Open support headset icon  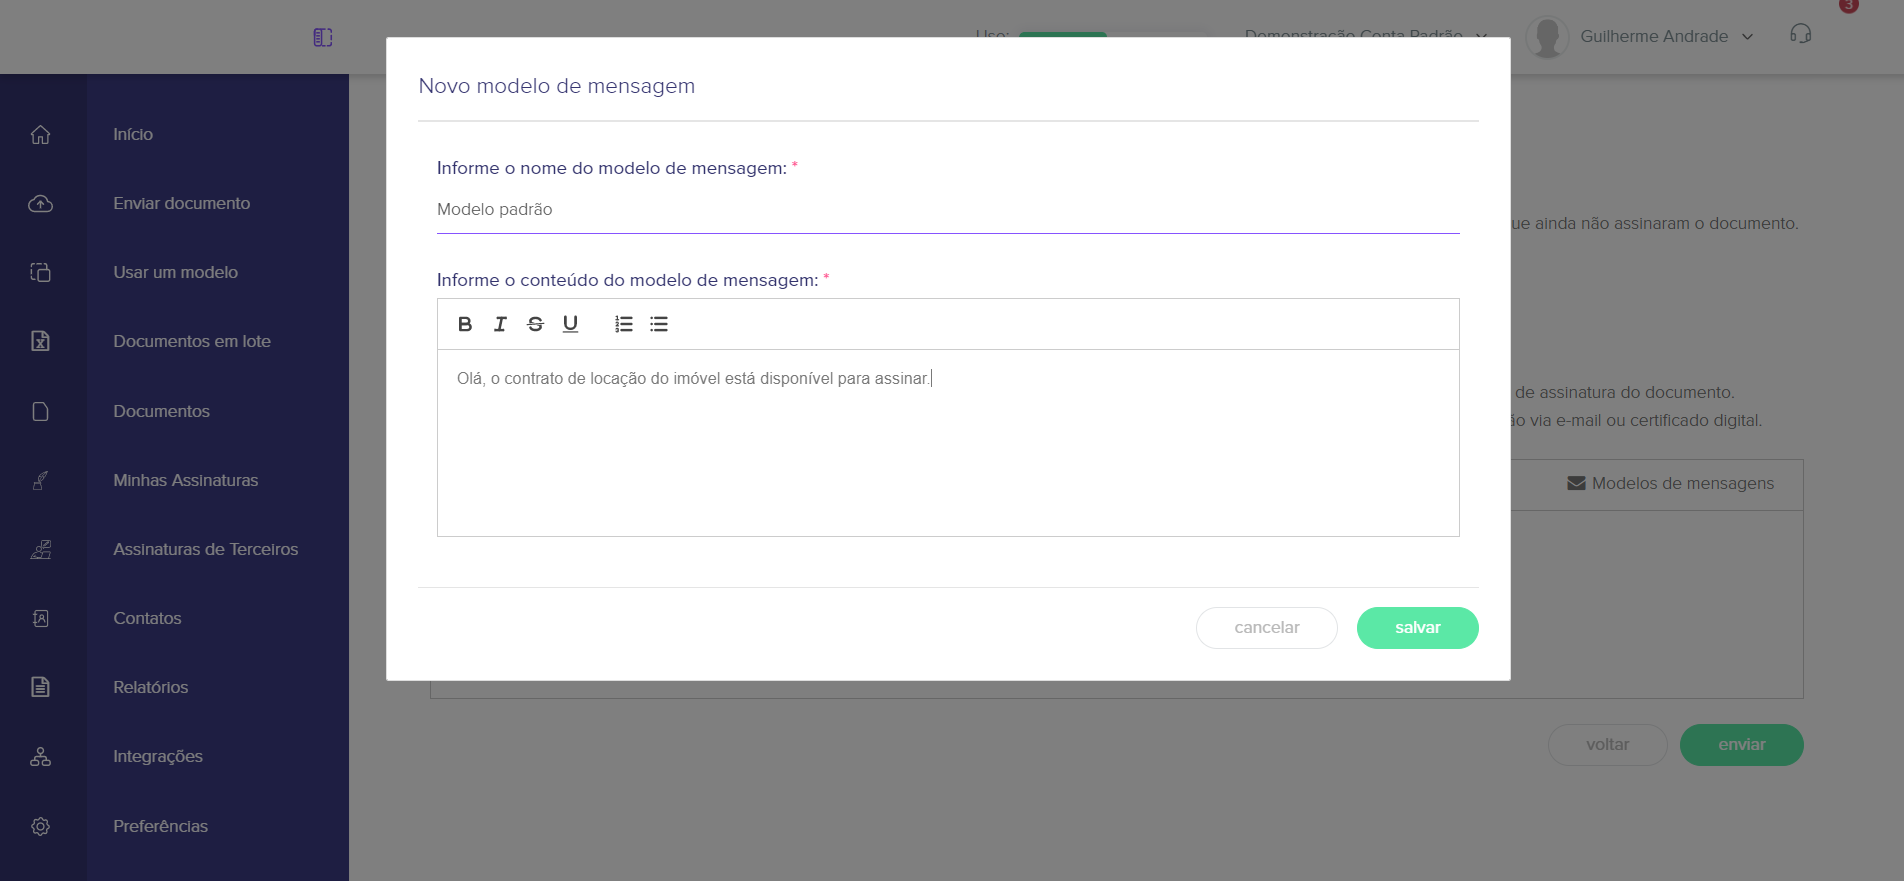click(x=1800, y=34)
